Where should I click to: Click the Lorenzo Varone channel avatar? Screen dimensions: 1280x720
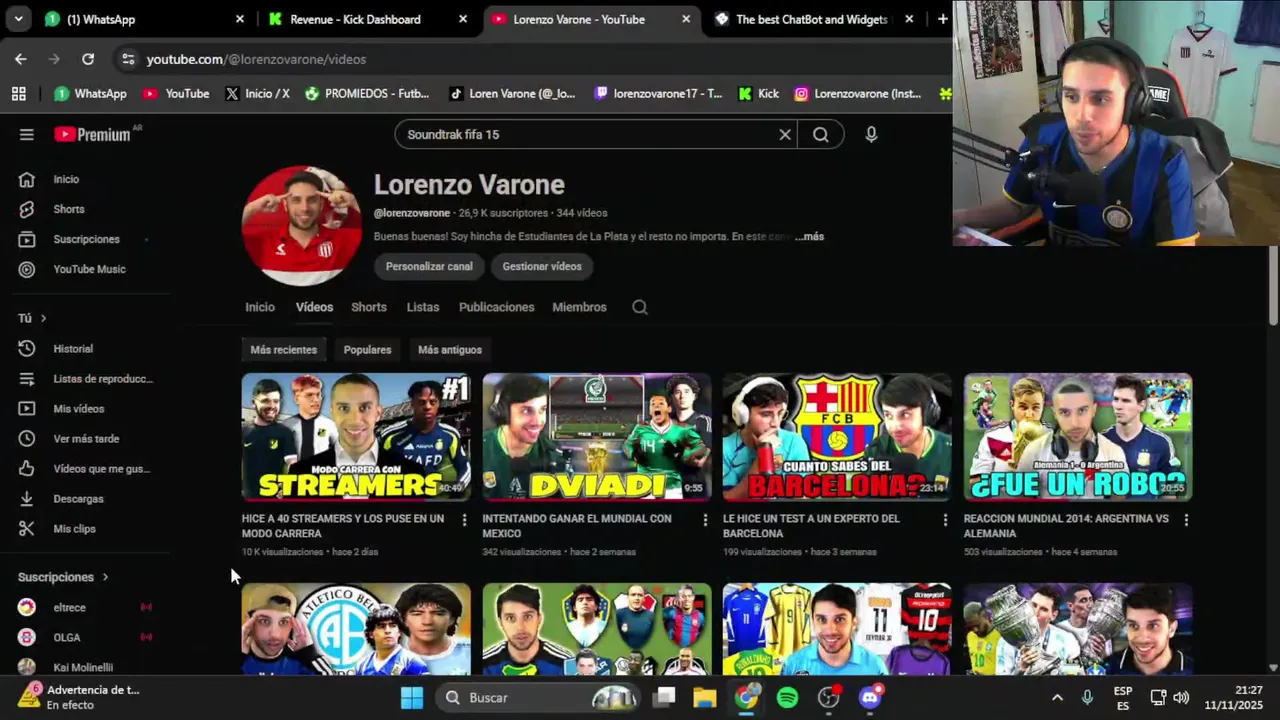click(x=301, y=226)
